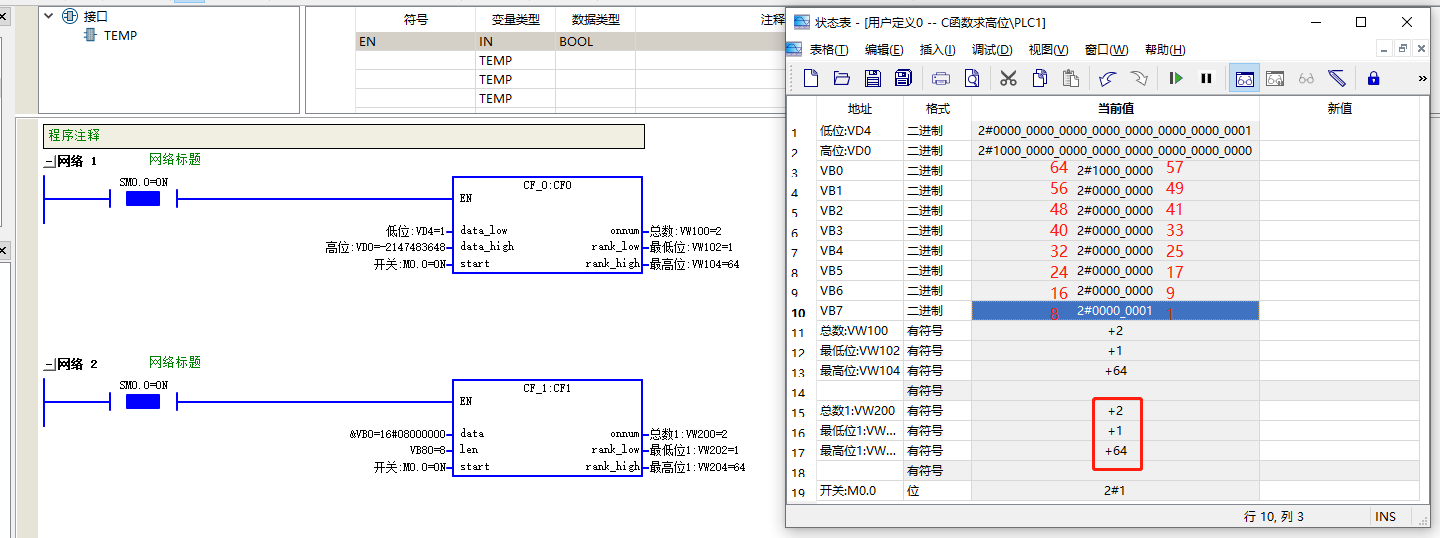Click the Print Preview icon
The height and width of the screenshot is (538, 1440).
972,78
